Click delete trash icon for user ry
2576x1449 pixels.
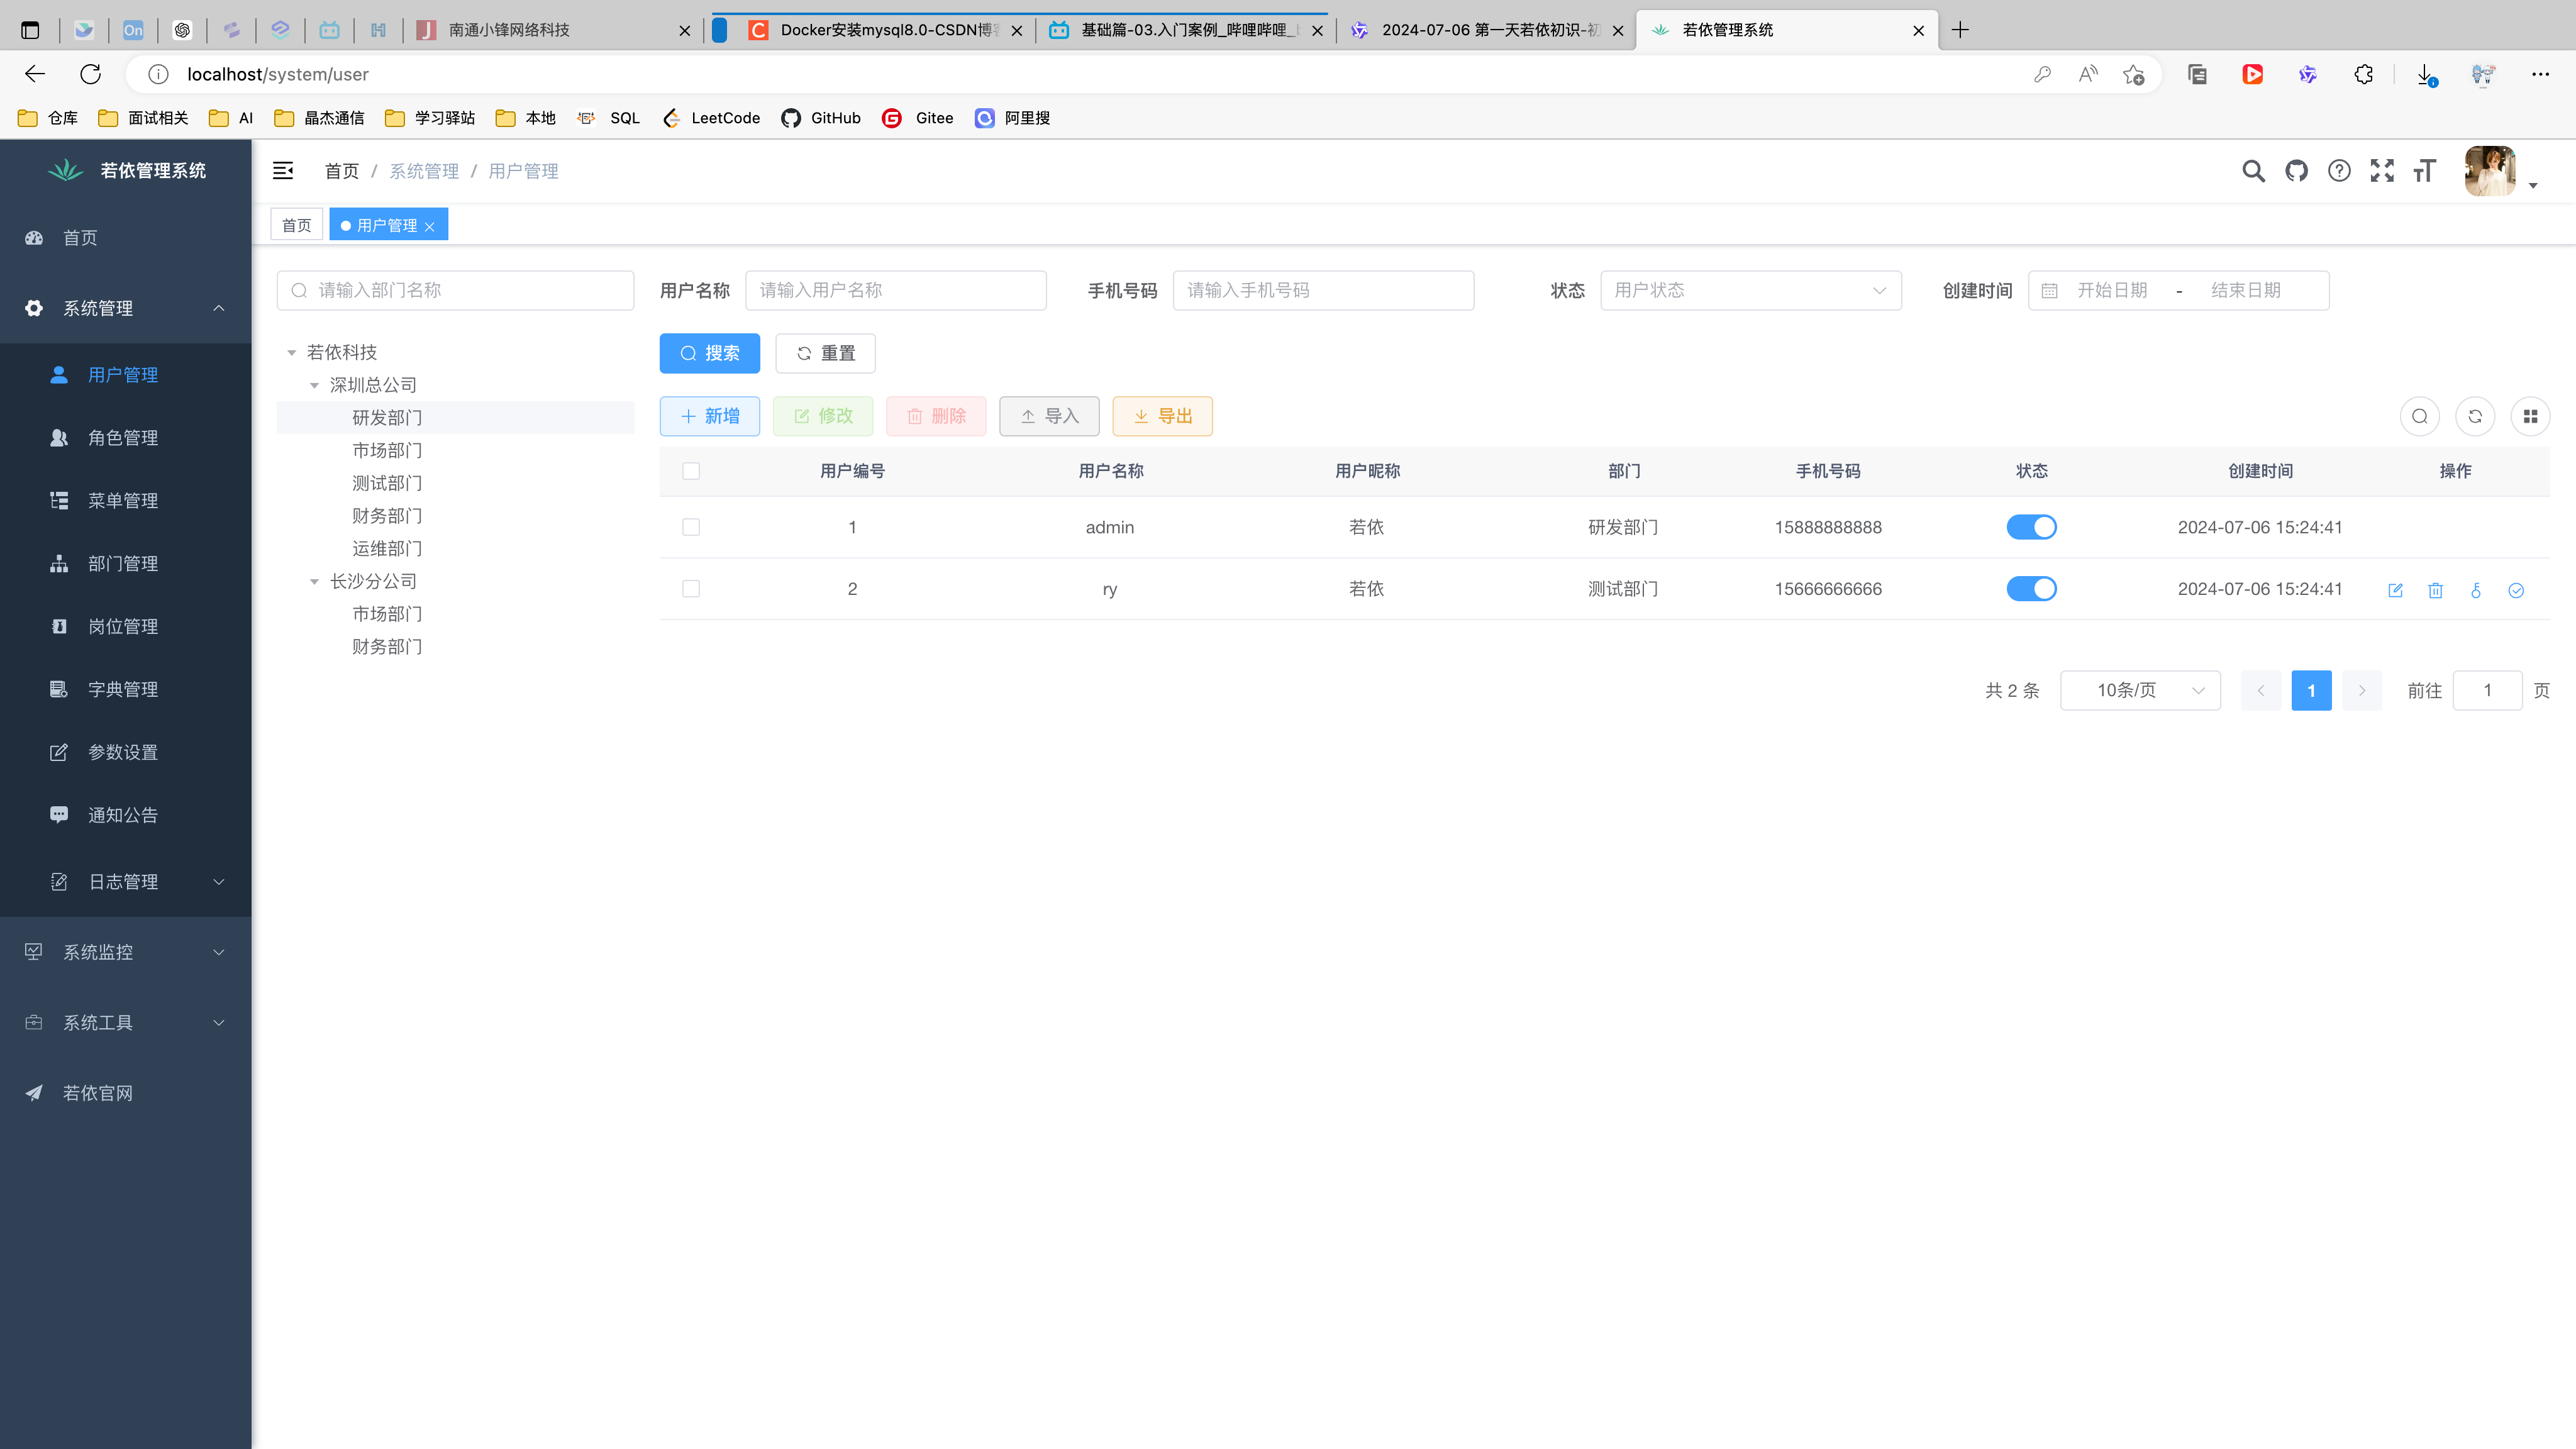(x=2435, y=590)
